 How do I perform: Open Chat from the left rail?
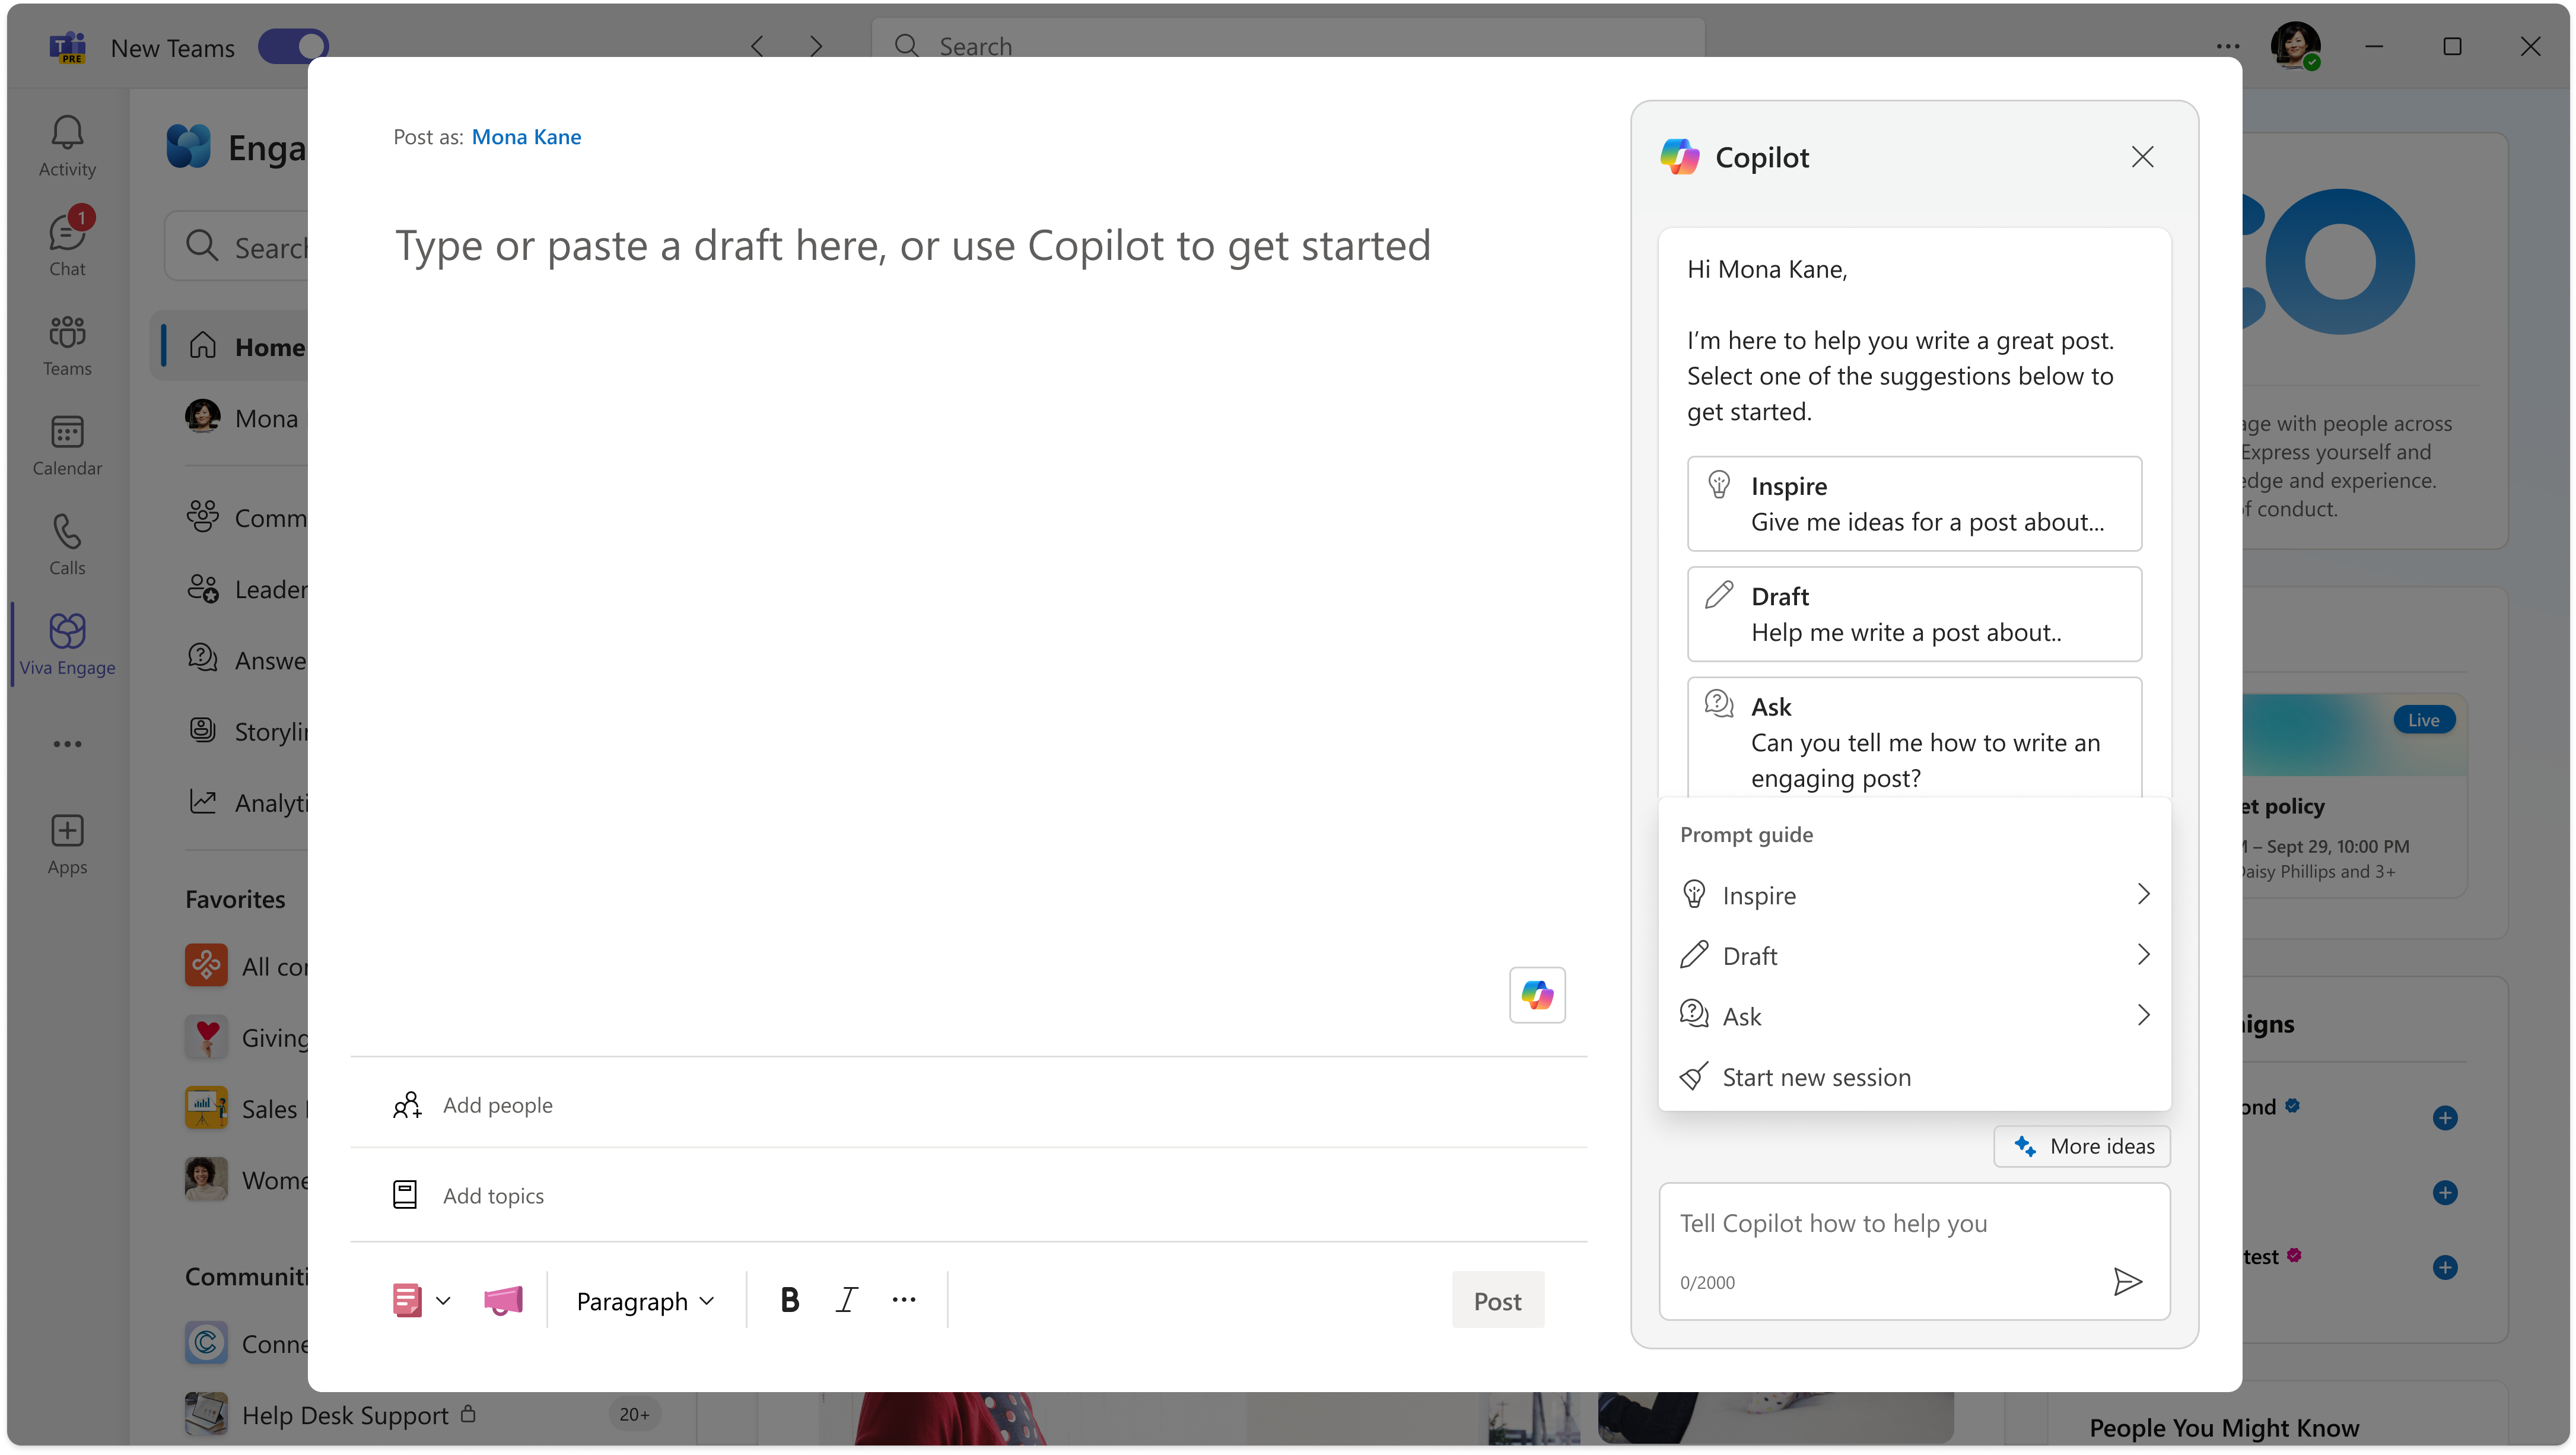click(67, 245)
